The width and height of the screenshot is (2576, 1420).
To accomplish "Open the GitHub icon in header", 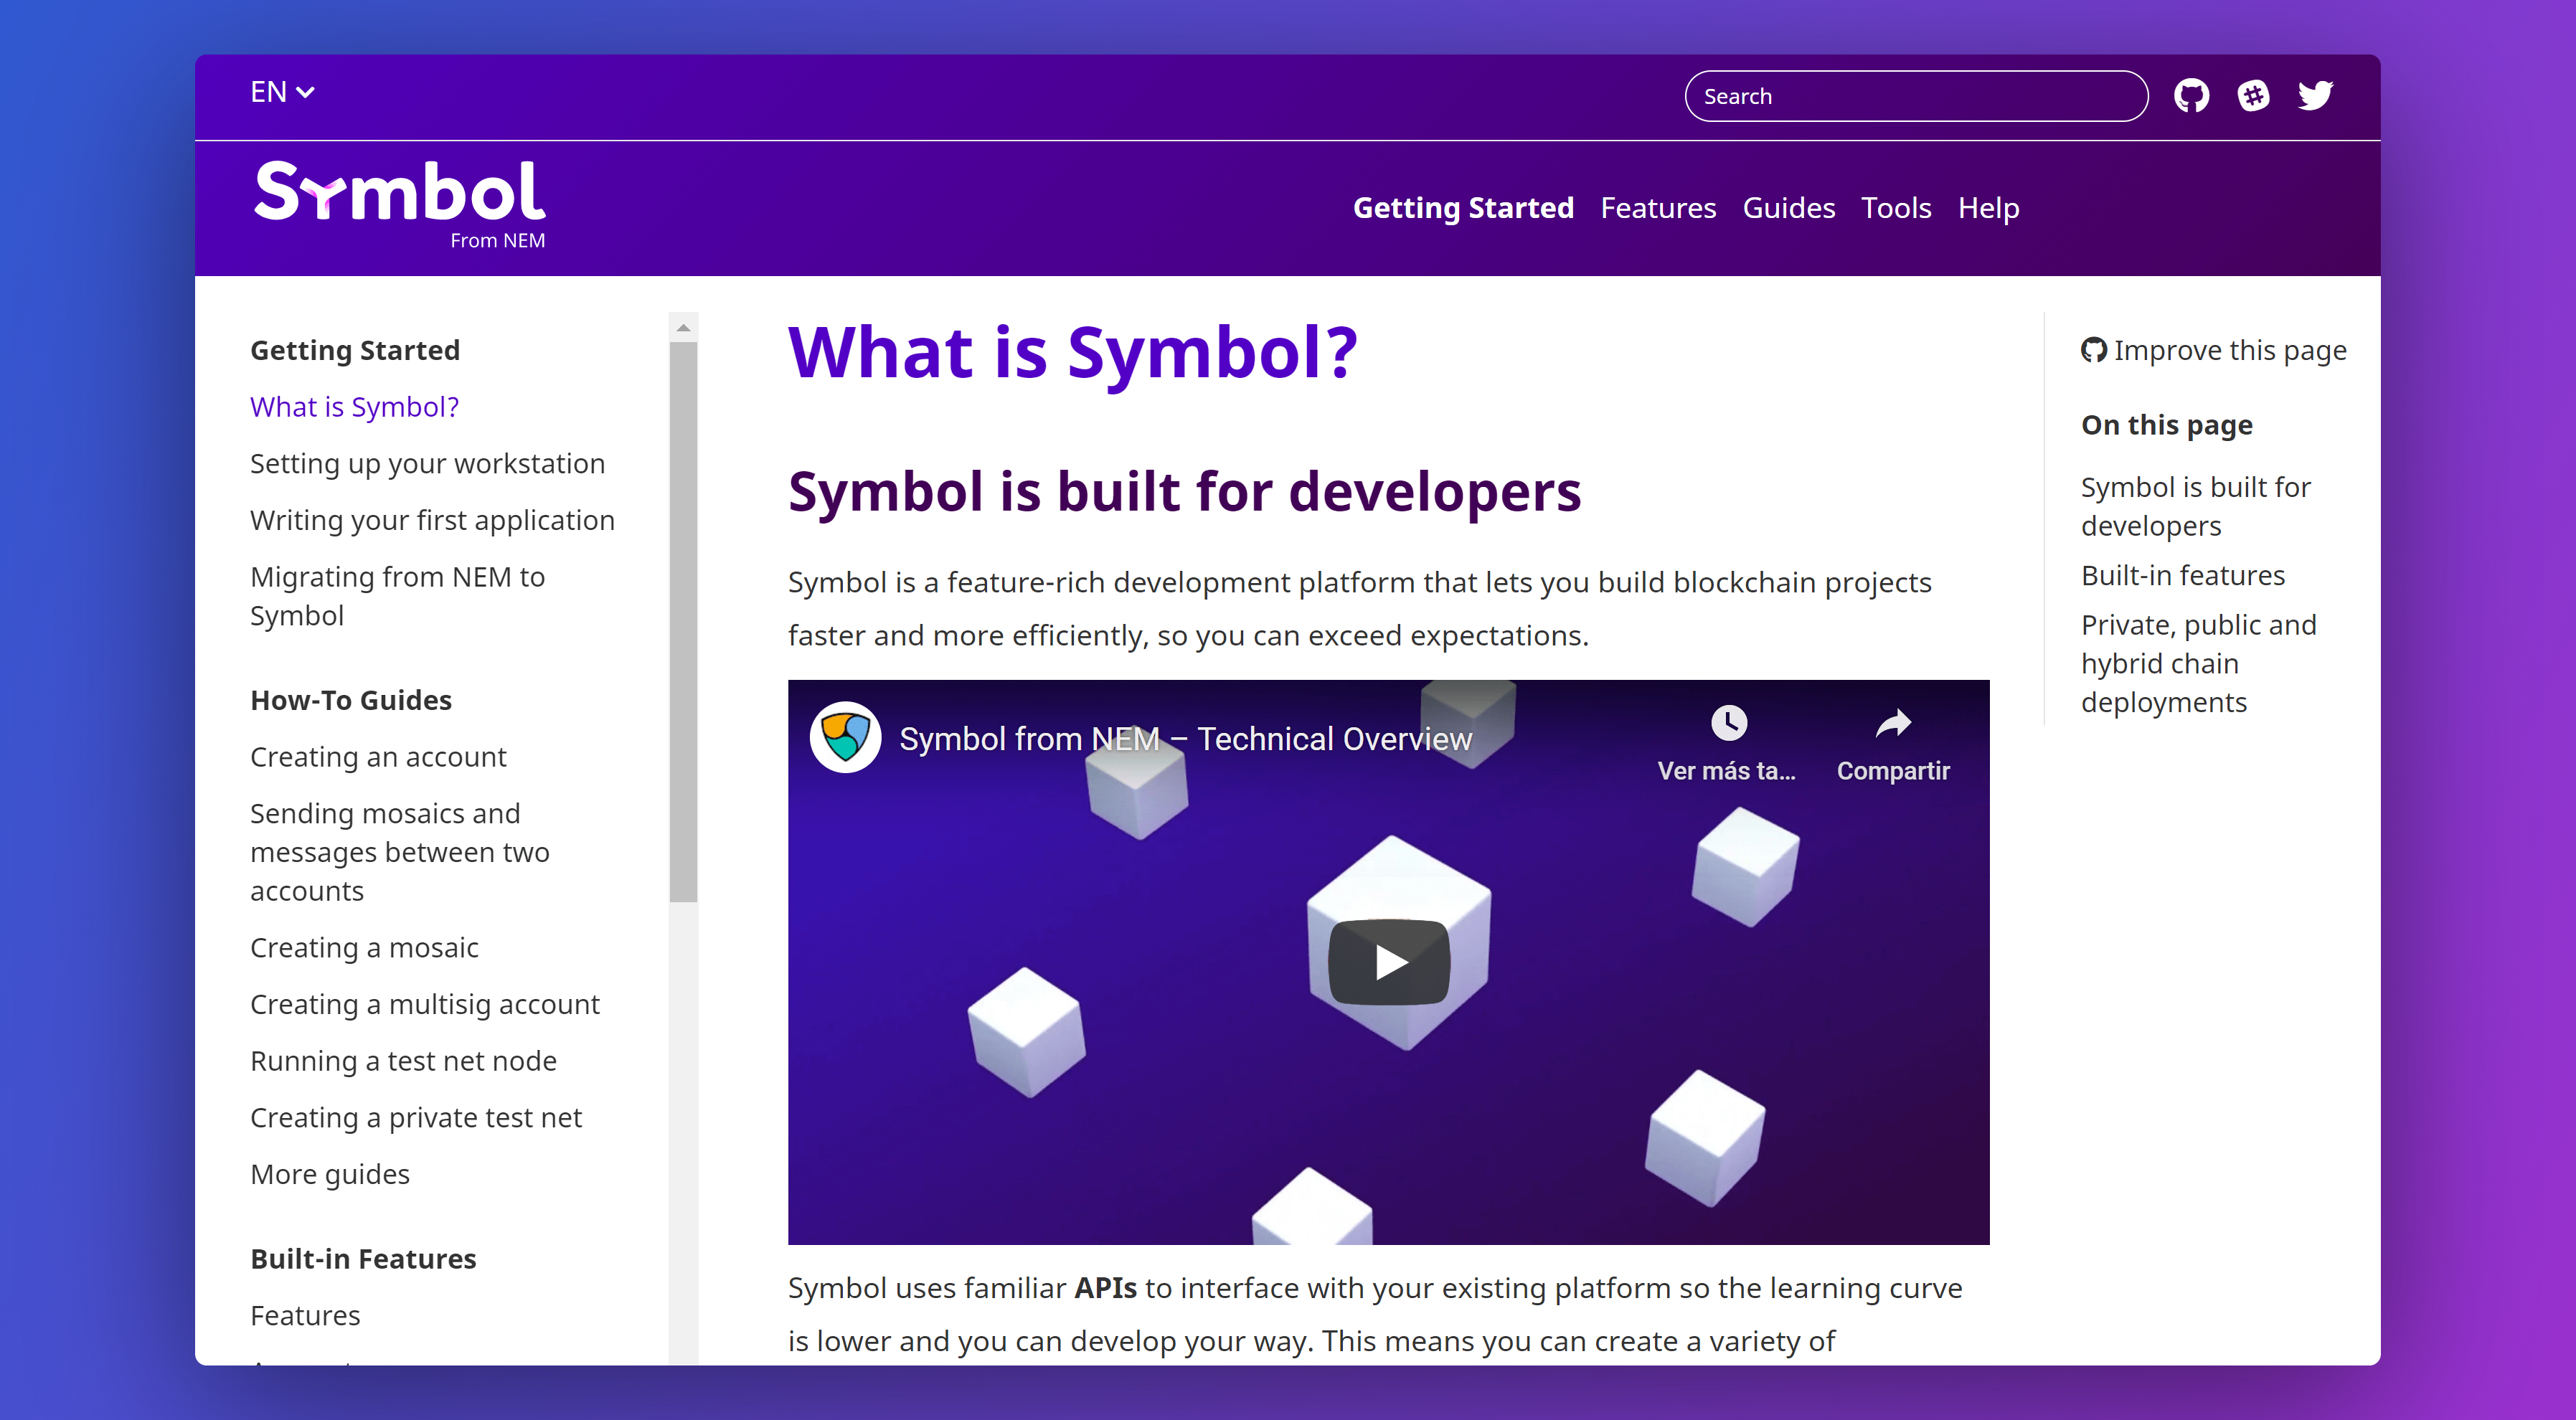I will pyautogui.click(x=2191, y=96).
